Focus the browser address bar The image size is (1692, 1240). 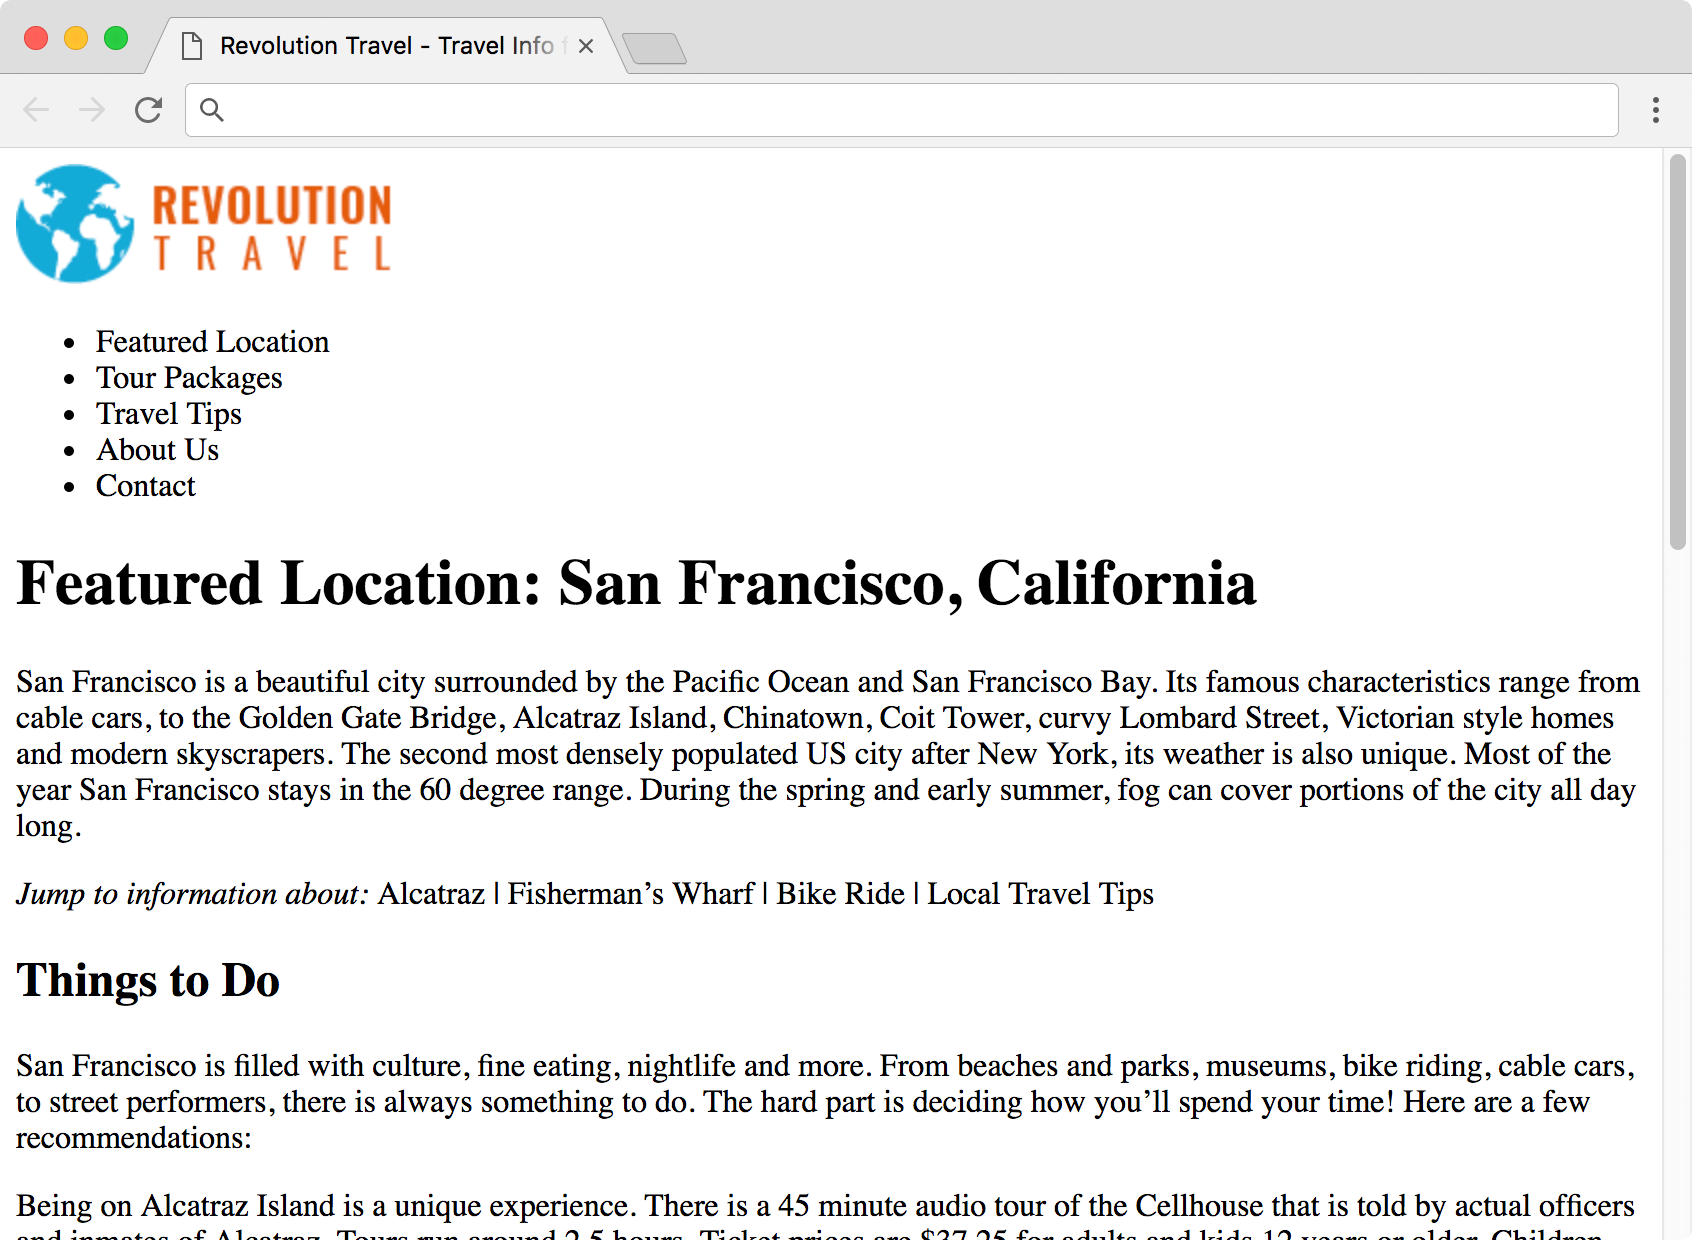(x=900, y=110)
